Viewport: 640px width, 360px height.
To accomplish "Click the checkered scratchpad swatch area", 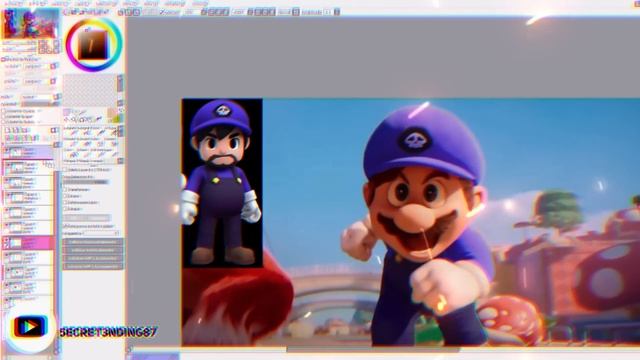I will click(90, 90).
